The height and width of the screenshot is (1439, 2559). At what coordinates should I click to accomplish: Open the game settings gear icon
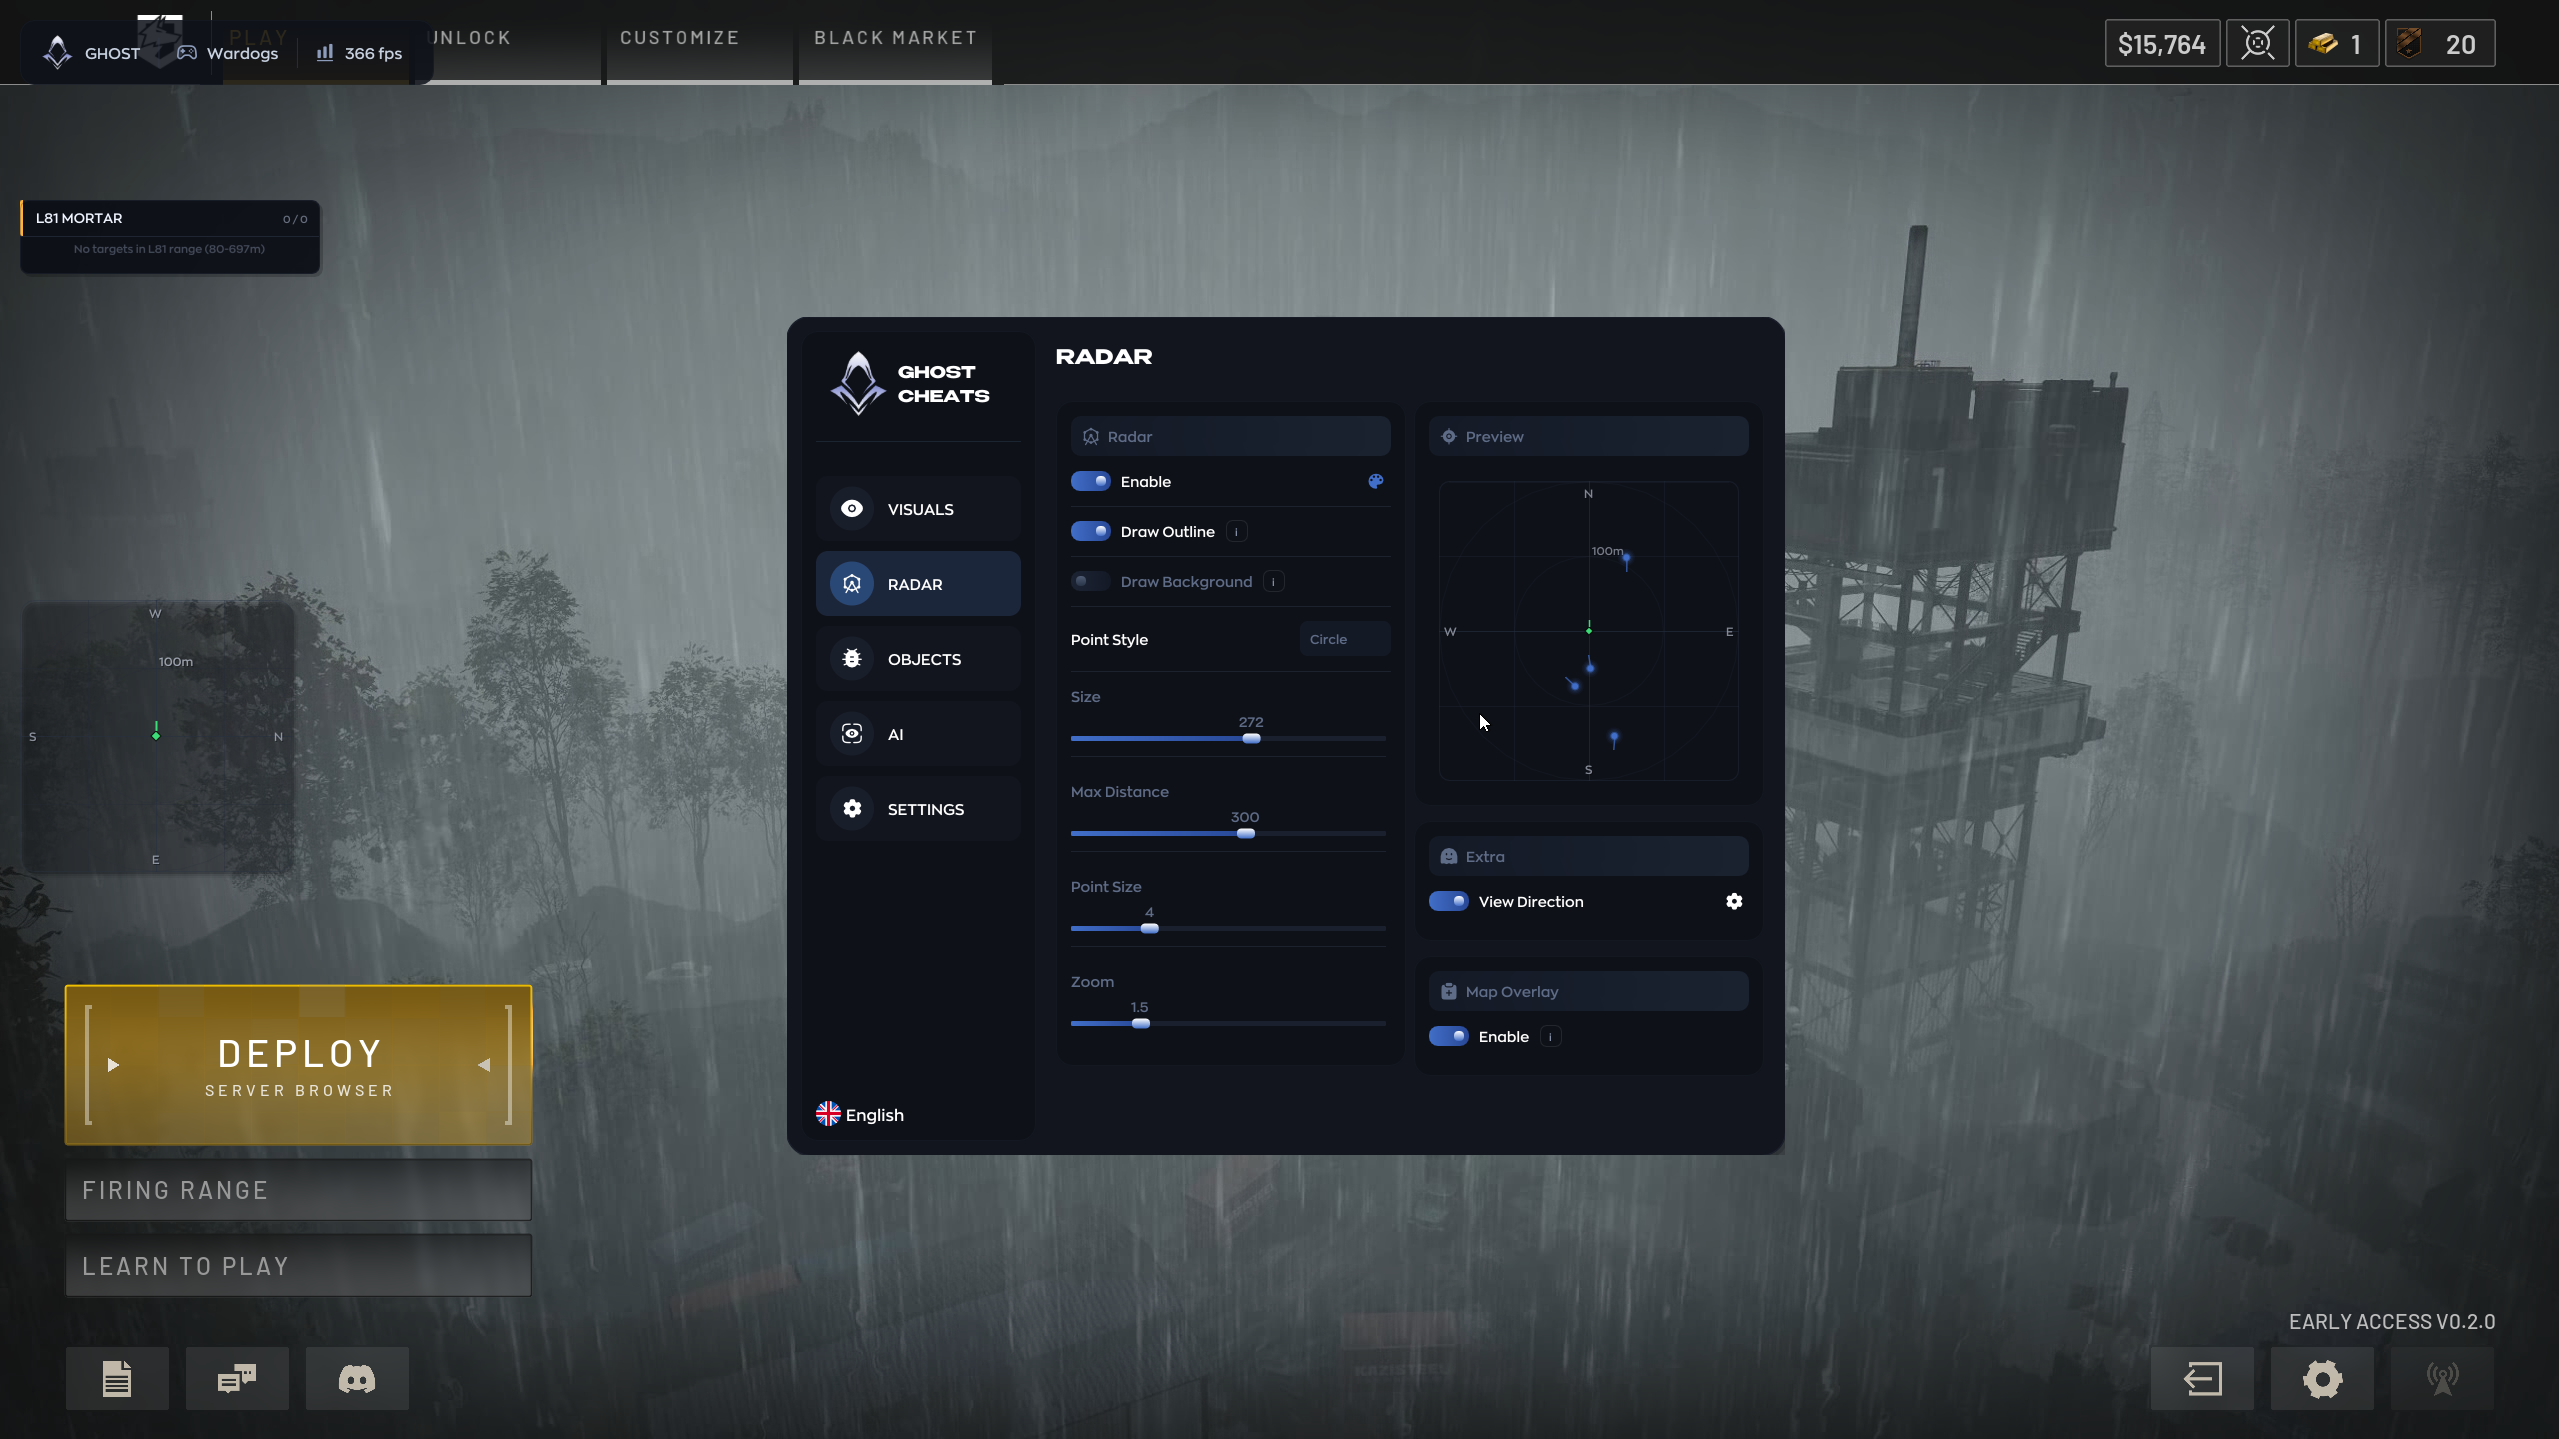[2322, 1379]
